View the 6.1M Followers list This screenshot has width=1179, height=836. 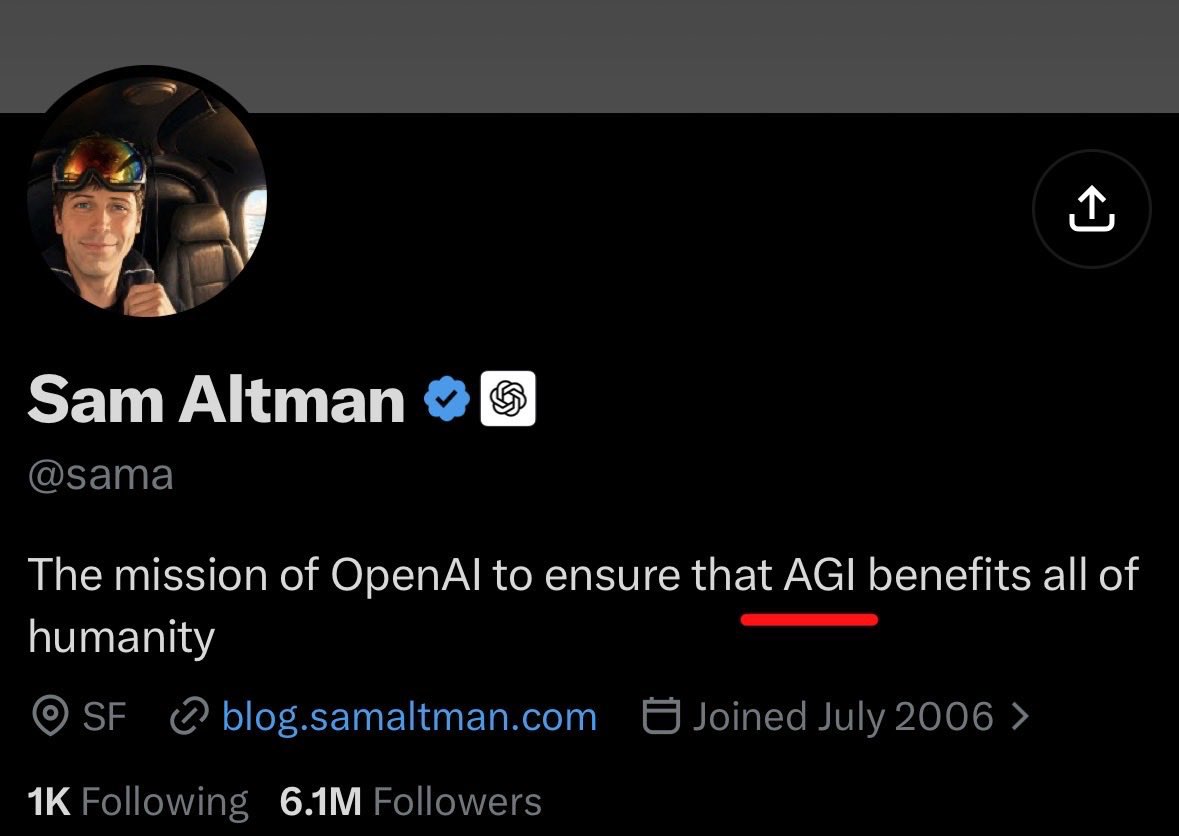(411, 801)
